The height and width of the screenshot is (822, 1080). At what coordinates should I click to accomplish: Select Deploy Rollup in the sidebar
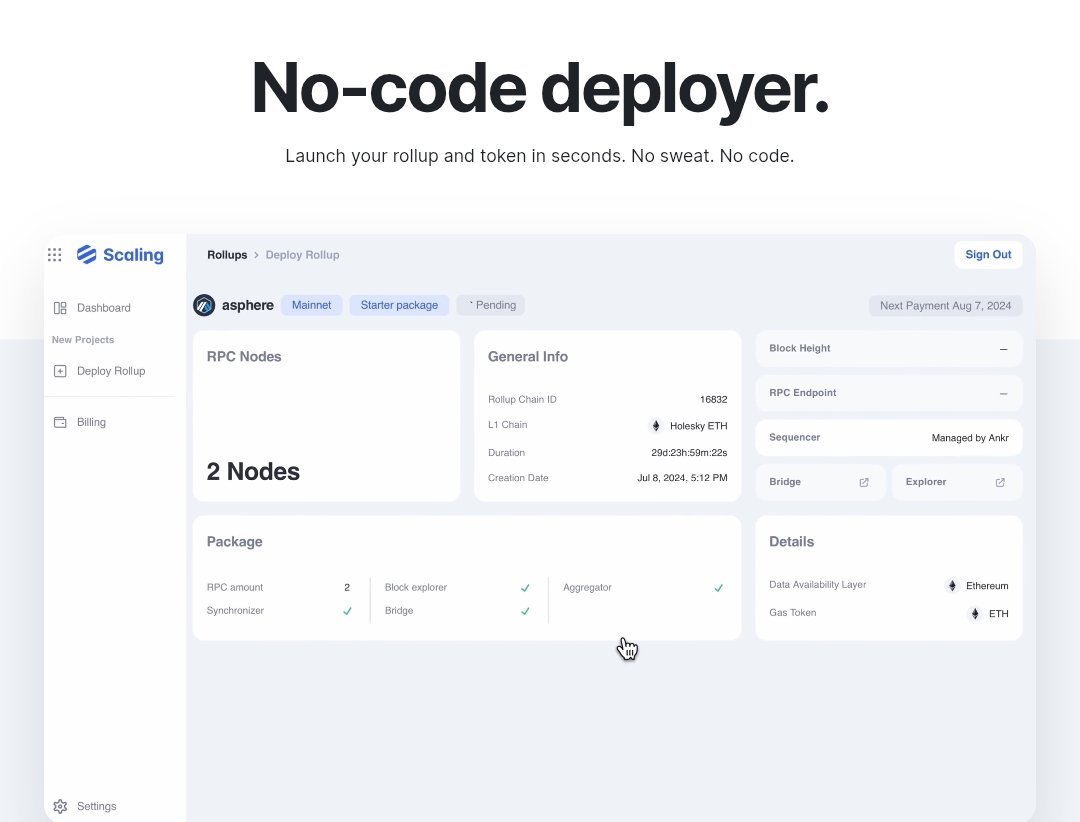click(x=100, y=371)
